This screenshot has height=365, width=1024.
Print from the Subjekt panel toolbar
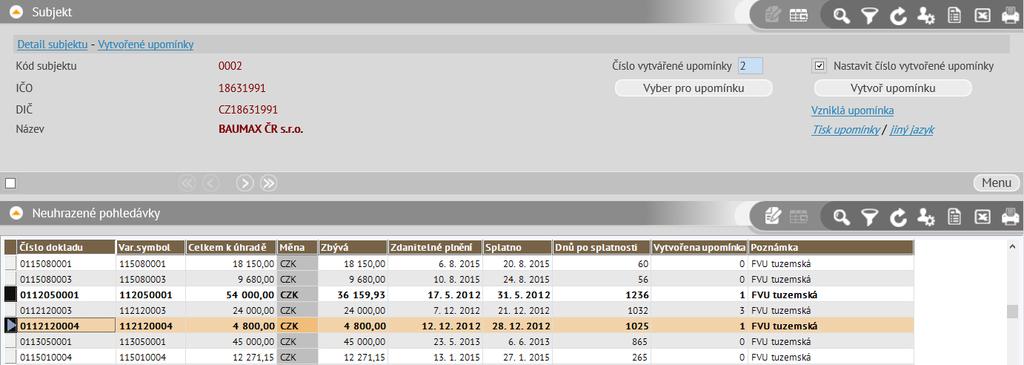1010,16
